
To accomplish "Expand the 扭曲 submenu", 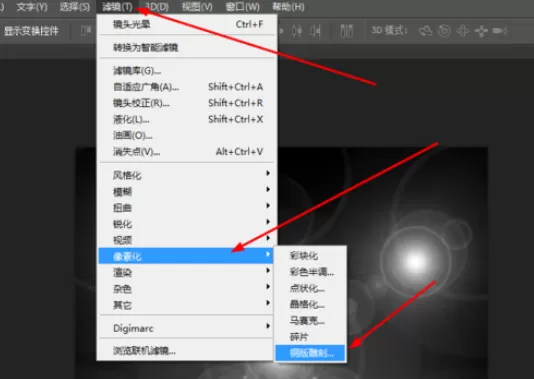I will [x=187, y=207].
